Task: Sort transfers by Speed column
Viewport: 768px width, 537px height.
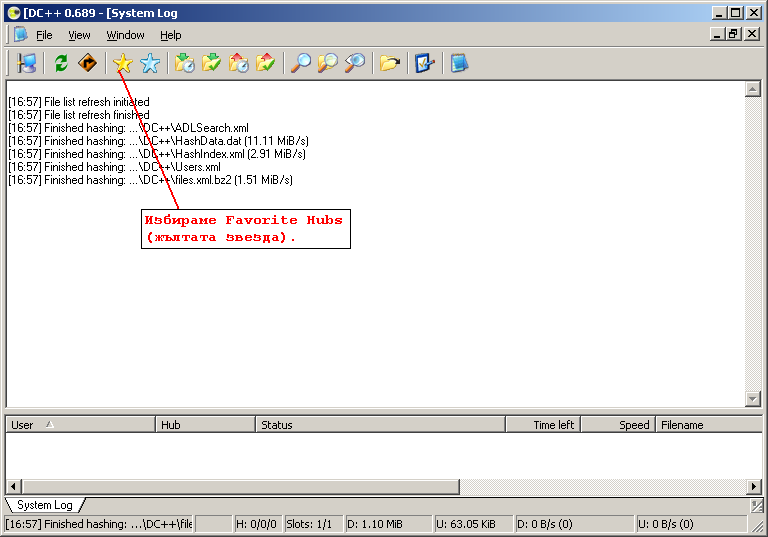Action: coord(618,425)
